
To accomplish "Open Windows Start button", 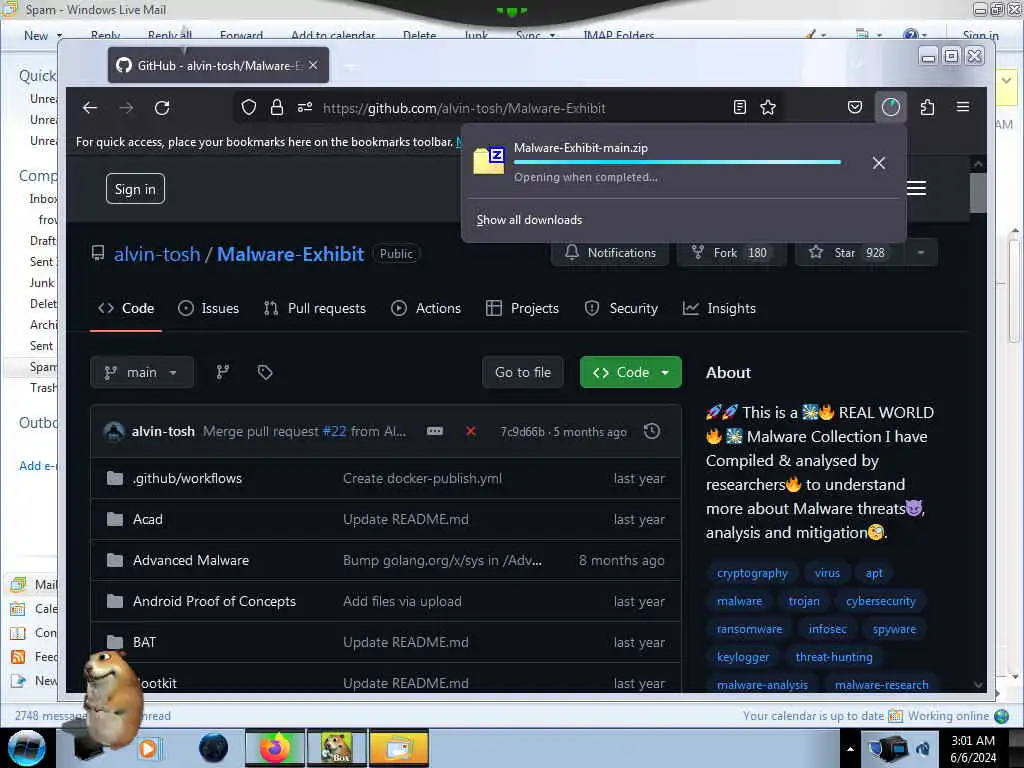I will [x=27, y=748].
